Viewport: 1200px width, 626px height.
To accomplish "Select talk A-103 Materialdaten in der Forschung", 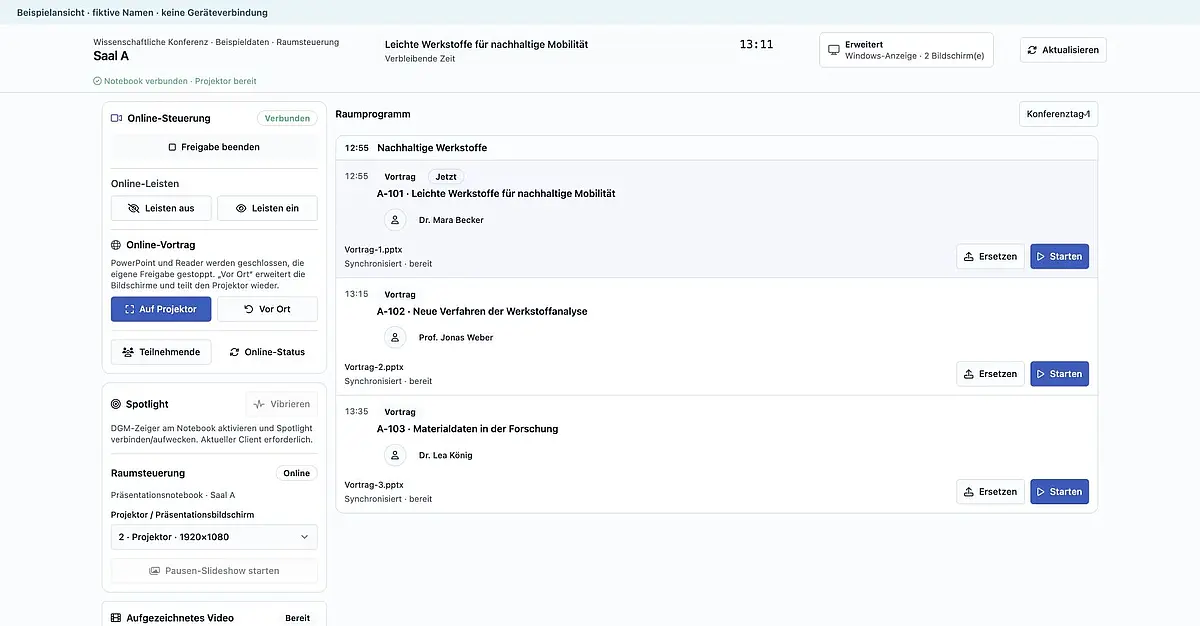I will point(467,429).
